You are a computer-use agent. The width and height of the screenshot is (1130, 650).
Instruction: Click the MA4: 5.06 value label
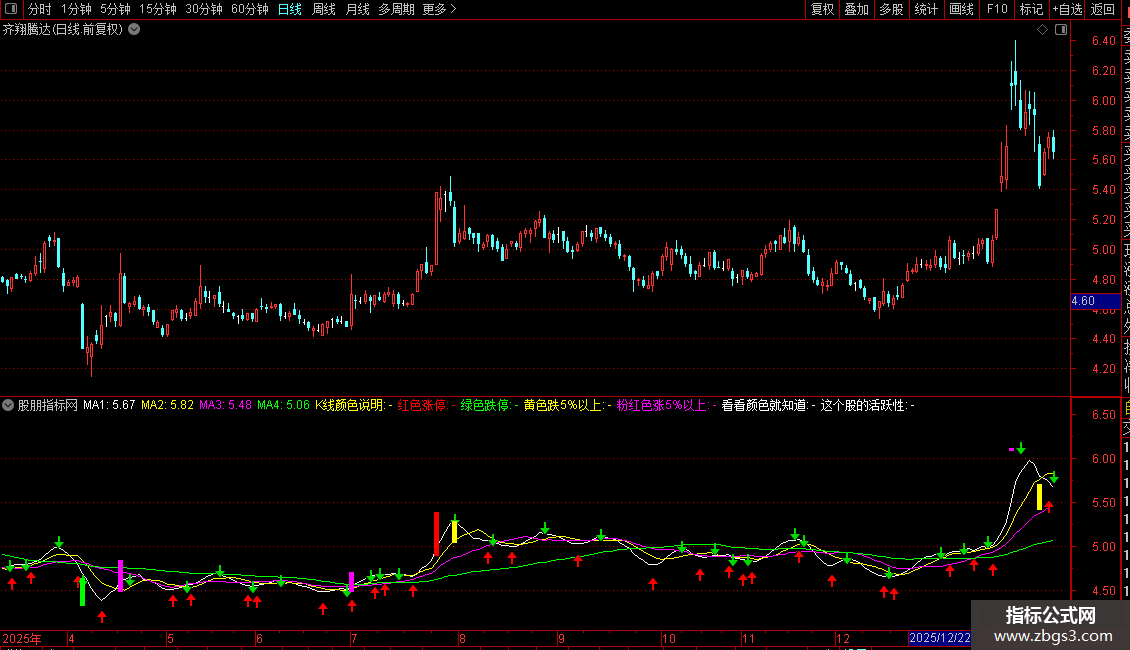click(x=283, y=405)
